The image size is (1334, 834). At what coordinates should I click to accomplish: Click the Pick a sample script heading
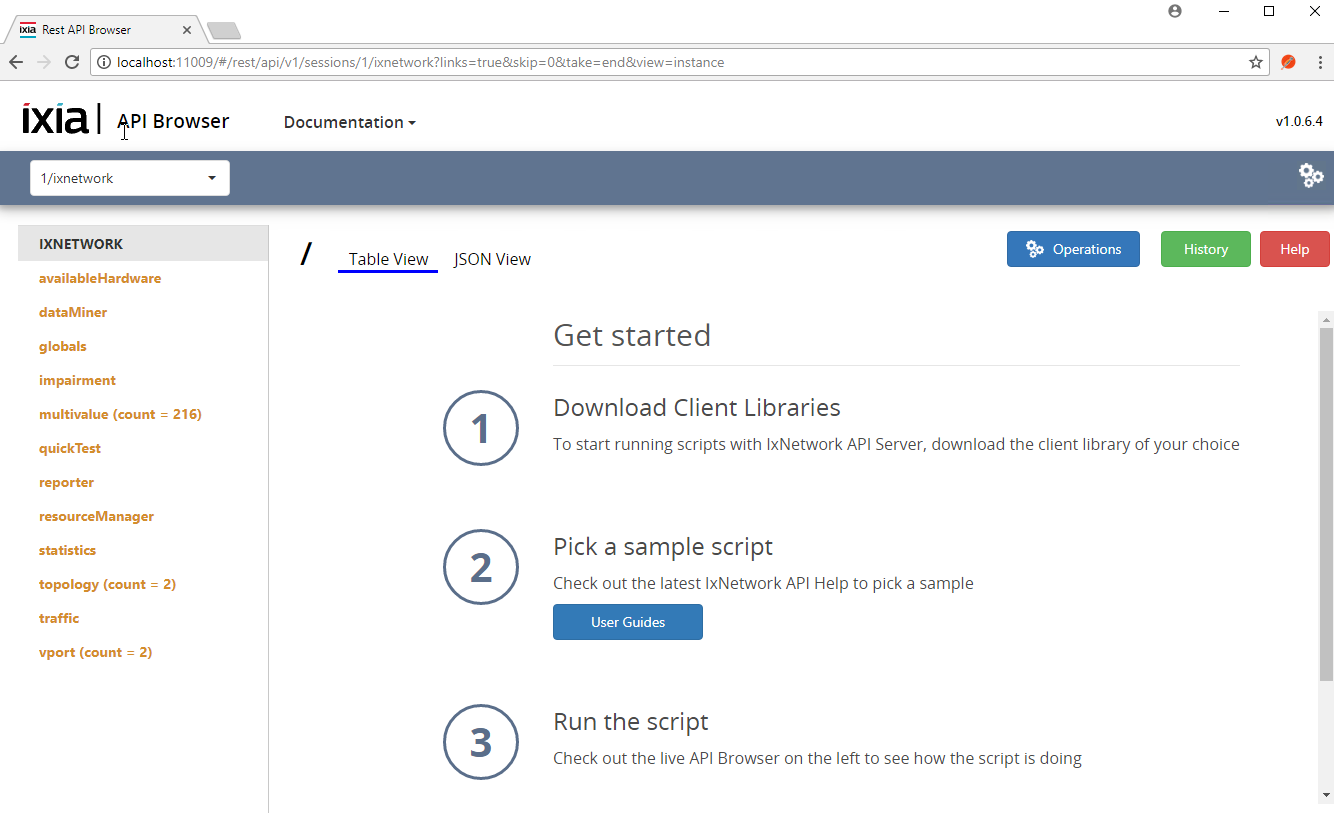click(x=663, y=547)
